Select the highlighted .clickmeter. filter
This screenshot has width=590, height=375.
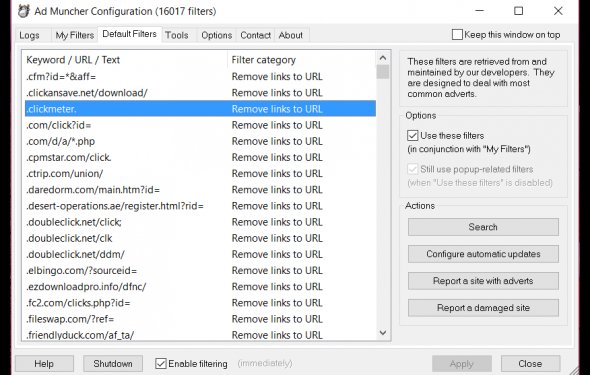200,109
